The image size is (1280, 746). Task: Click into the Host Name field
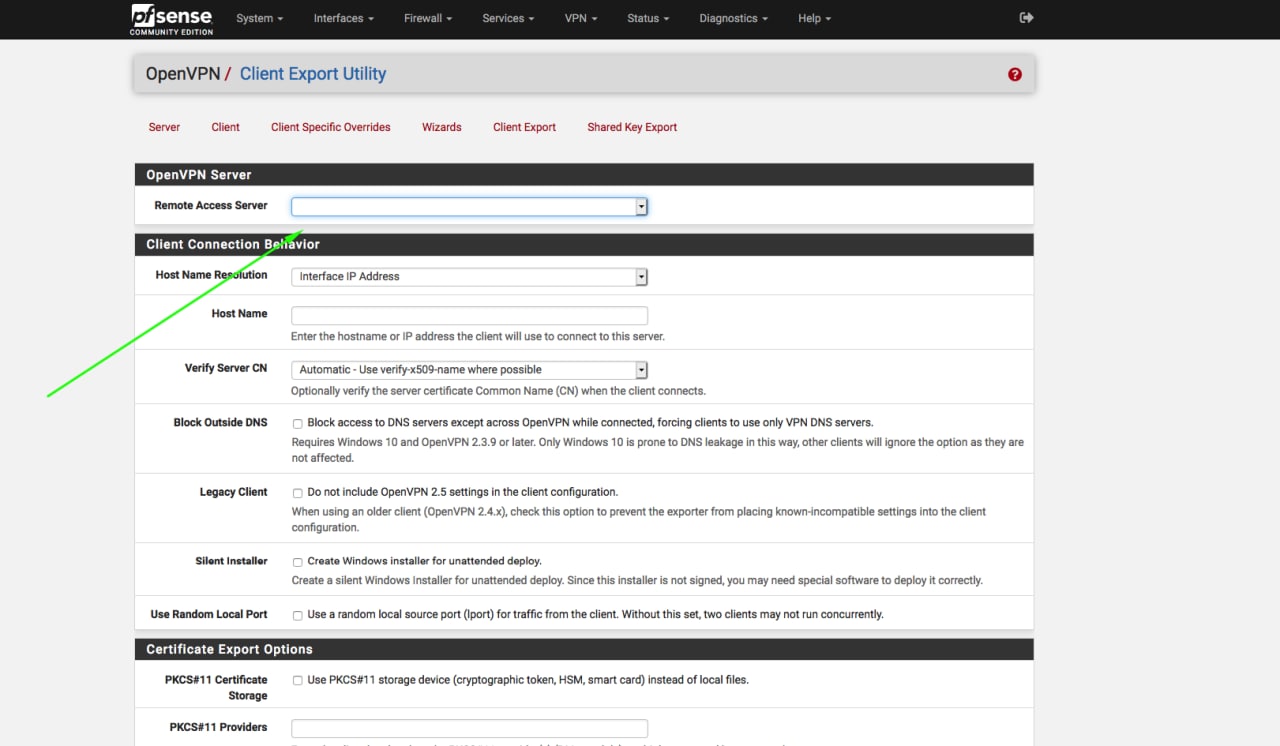[x=470, y=316]
